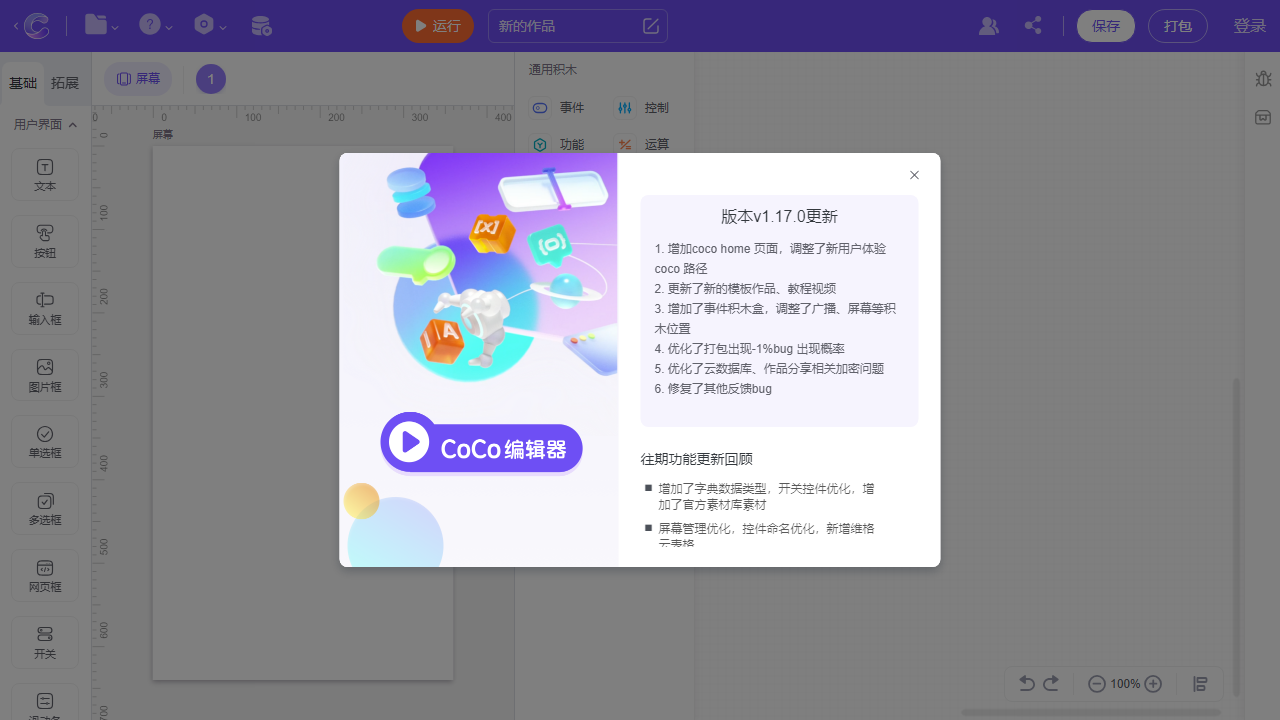Click the 打包 package button
Viewport: 1280px width, 720px height.
1178,26
